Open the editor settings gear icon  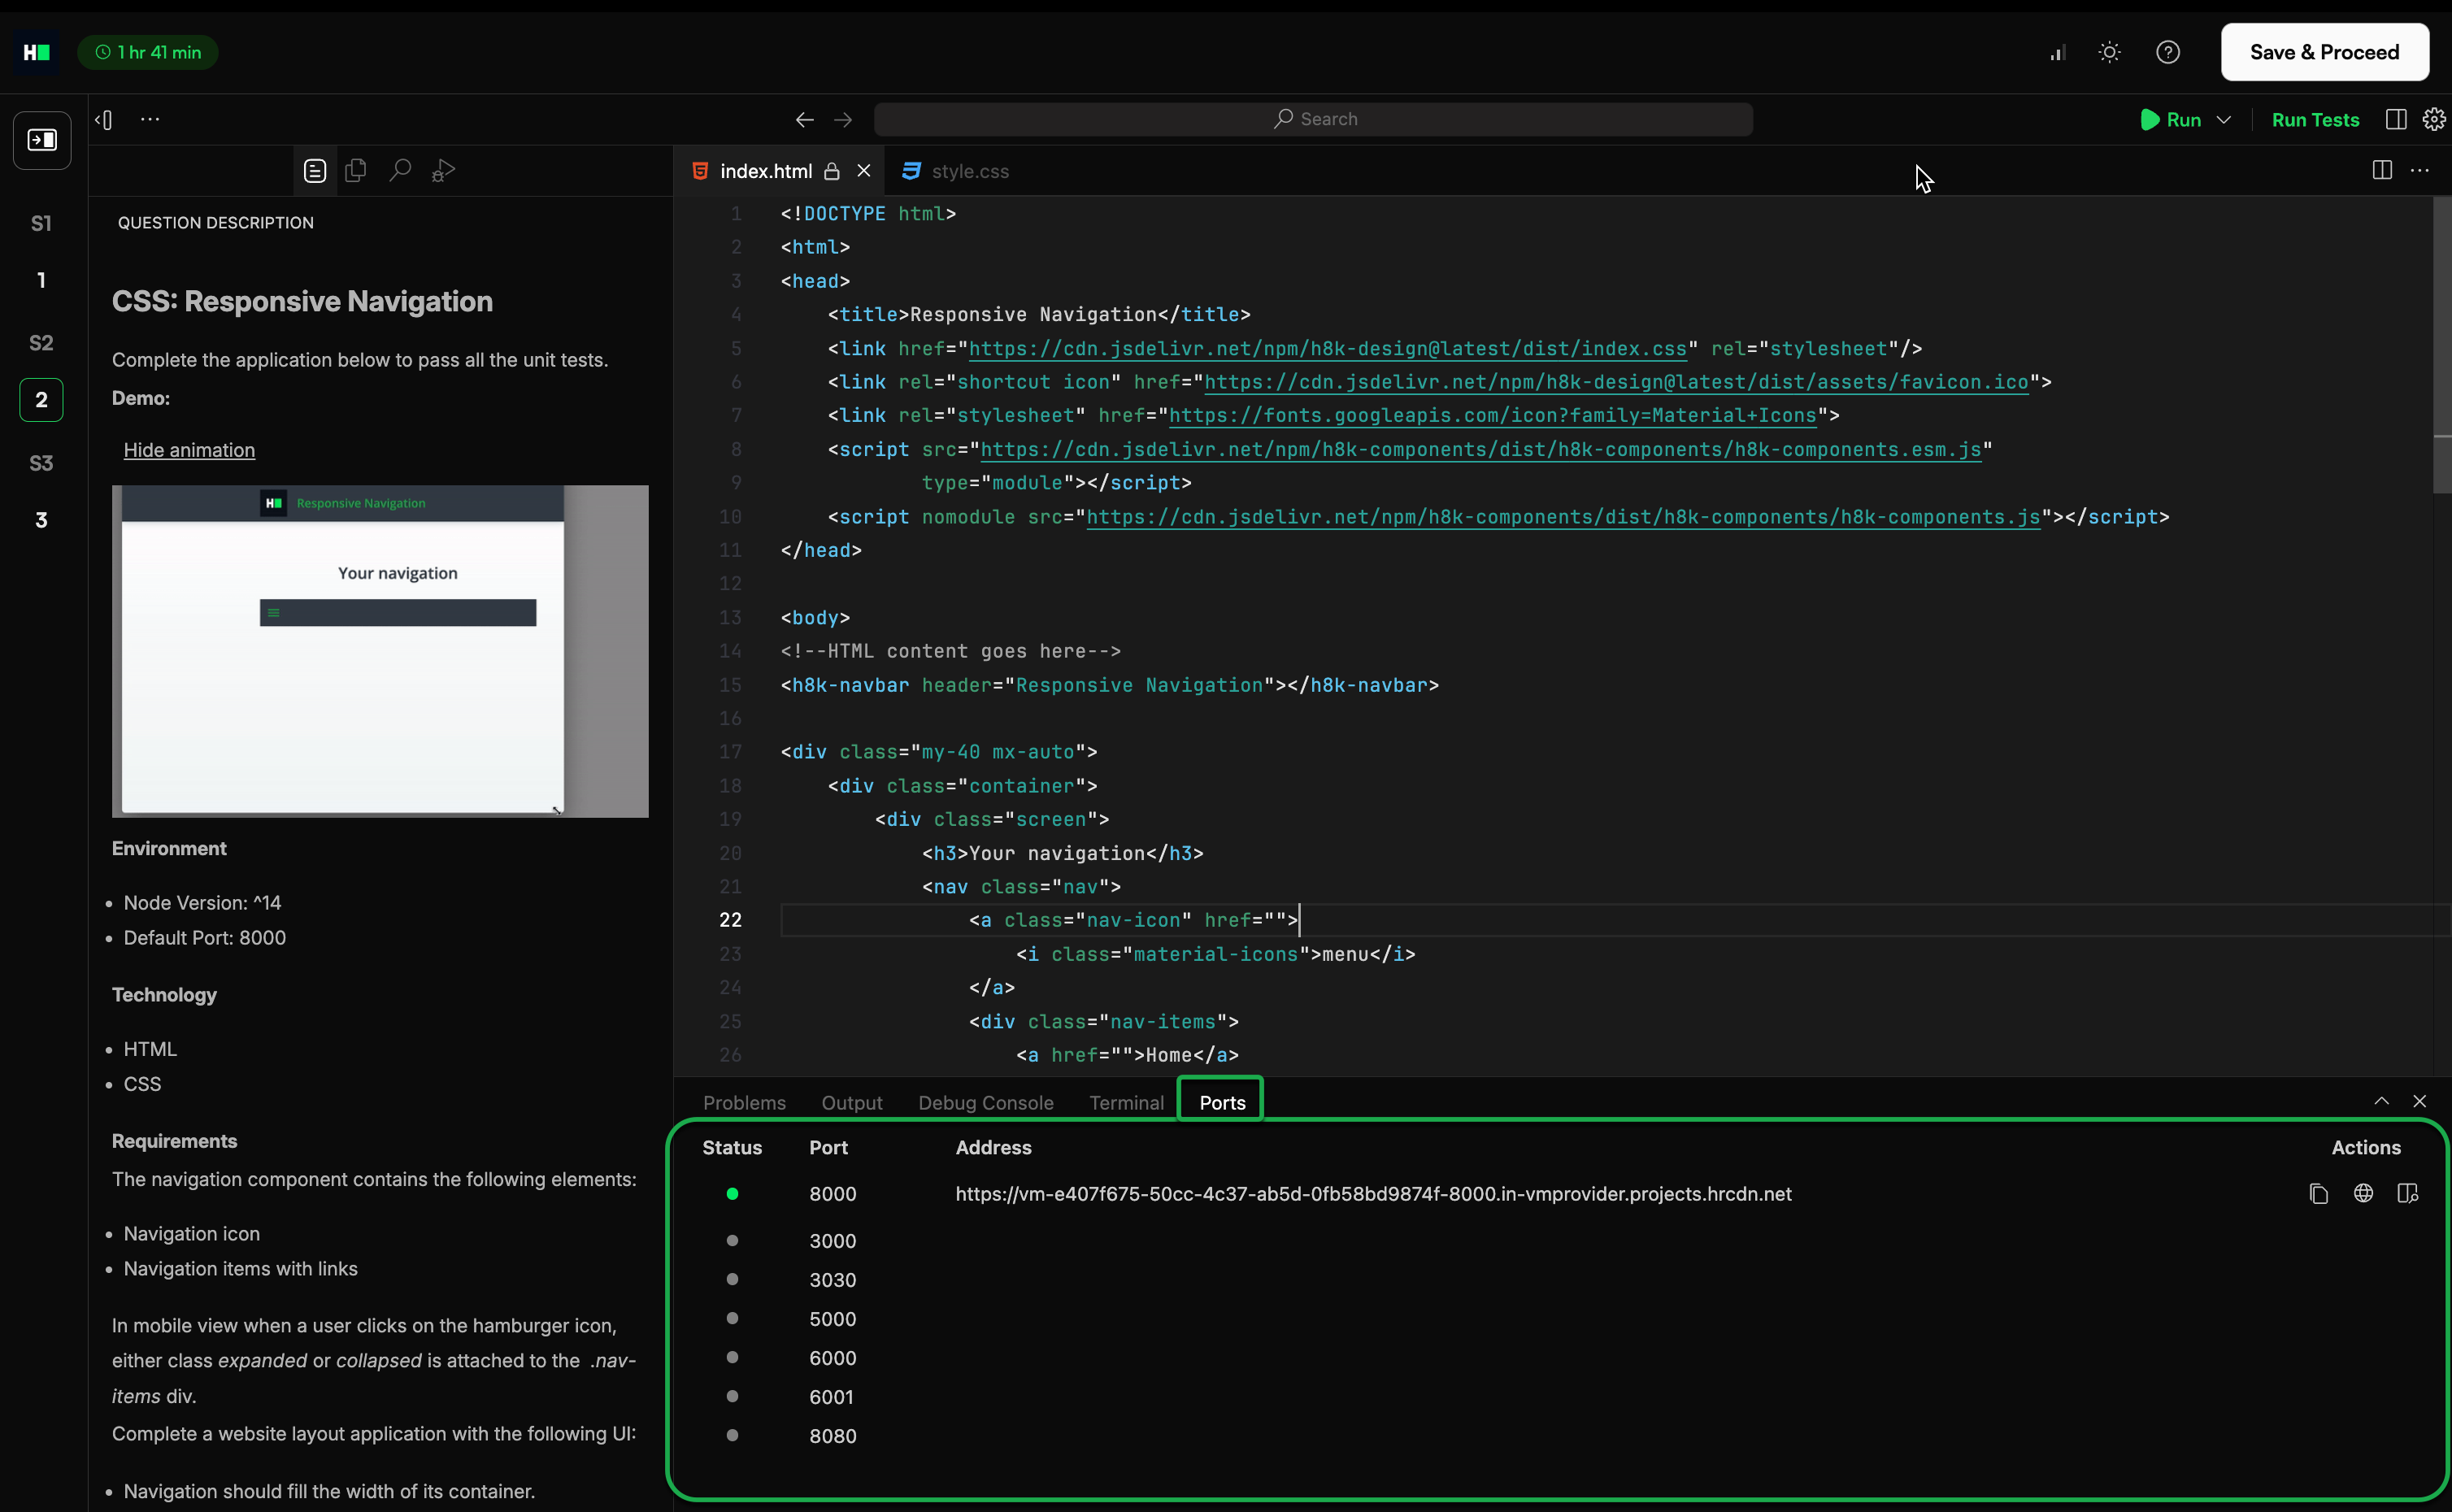[x=2434, y=120]
